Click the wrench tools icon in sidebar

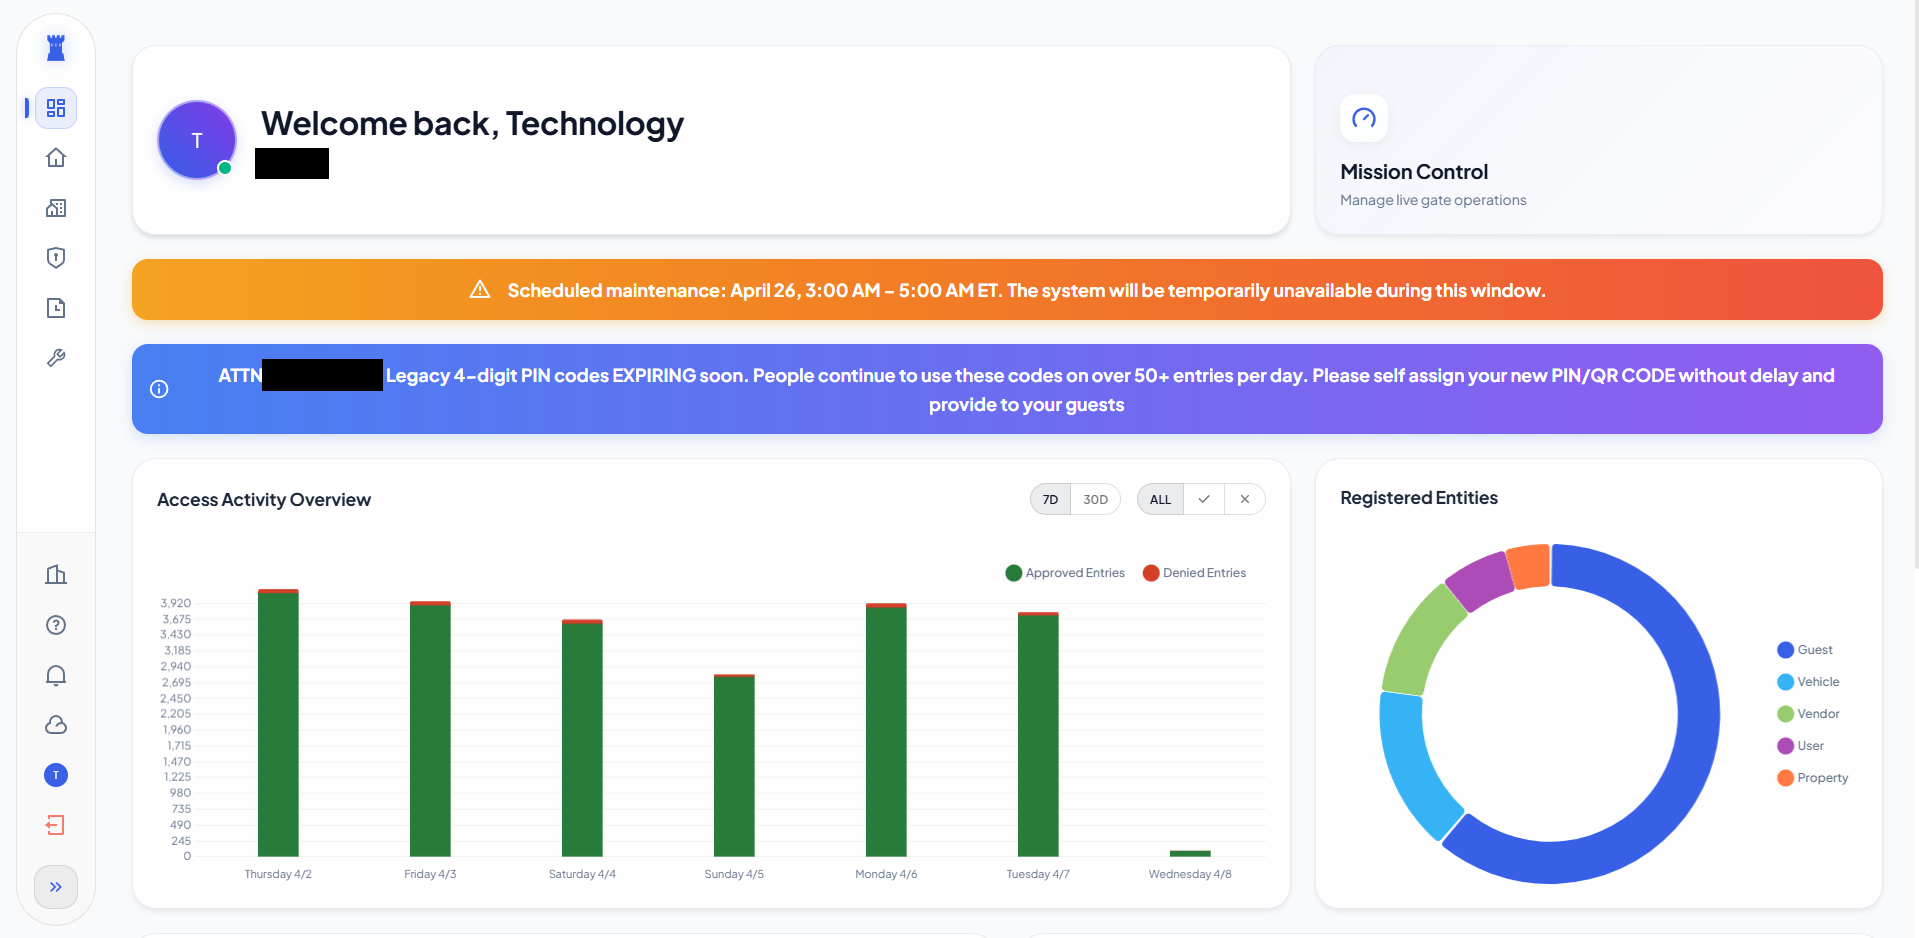(x=56, y=358)
